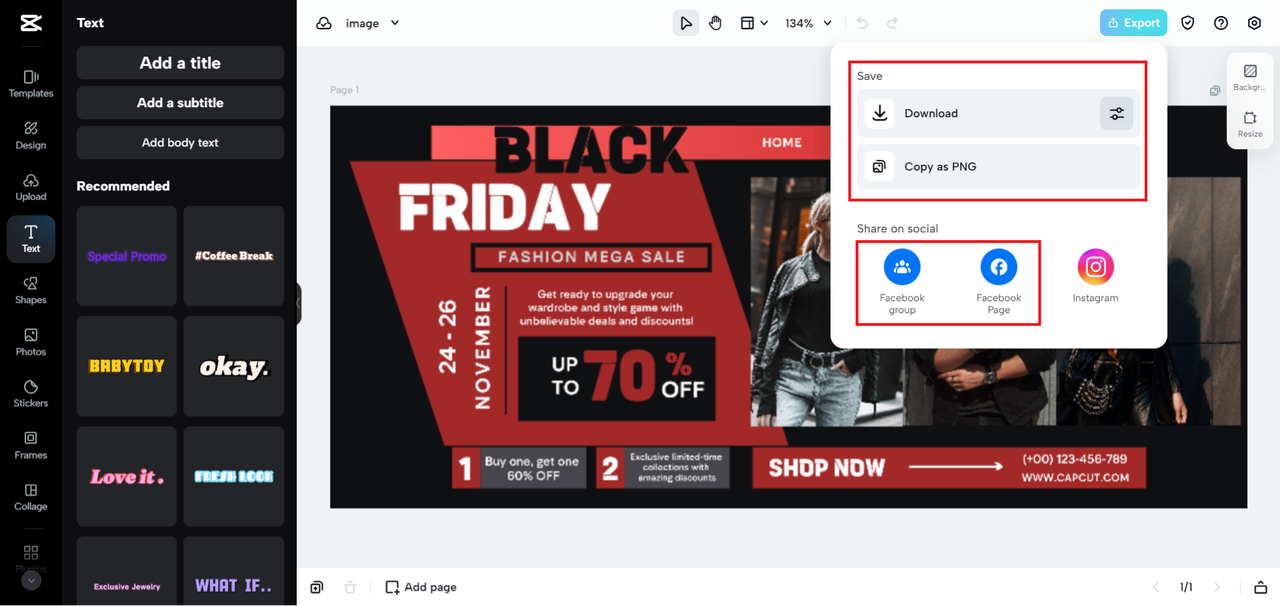1280x606 pixels.
Task: Click Copy as PNG
Action: [x=999, y=166]
